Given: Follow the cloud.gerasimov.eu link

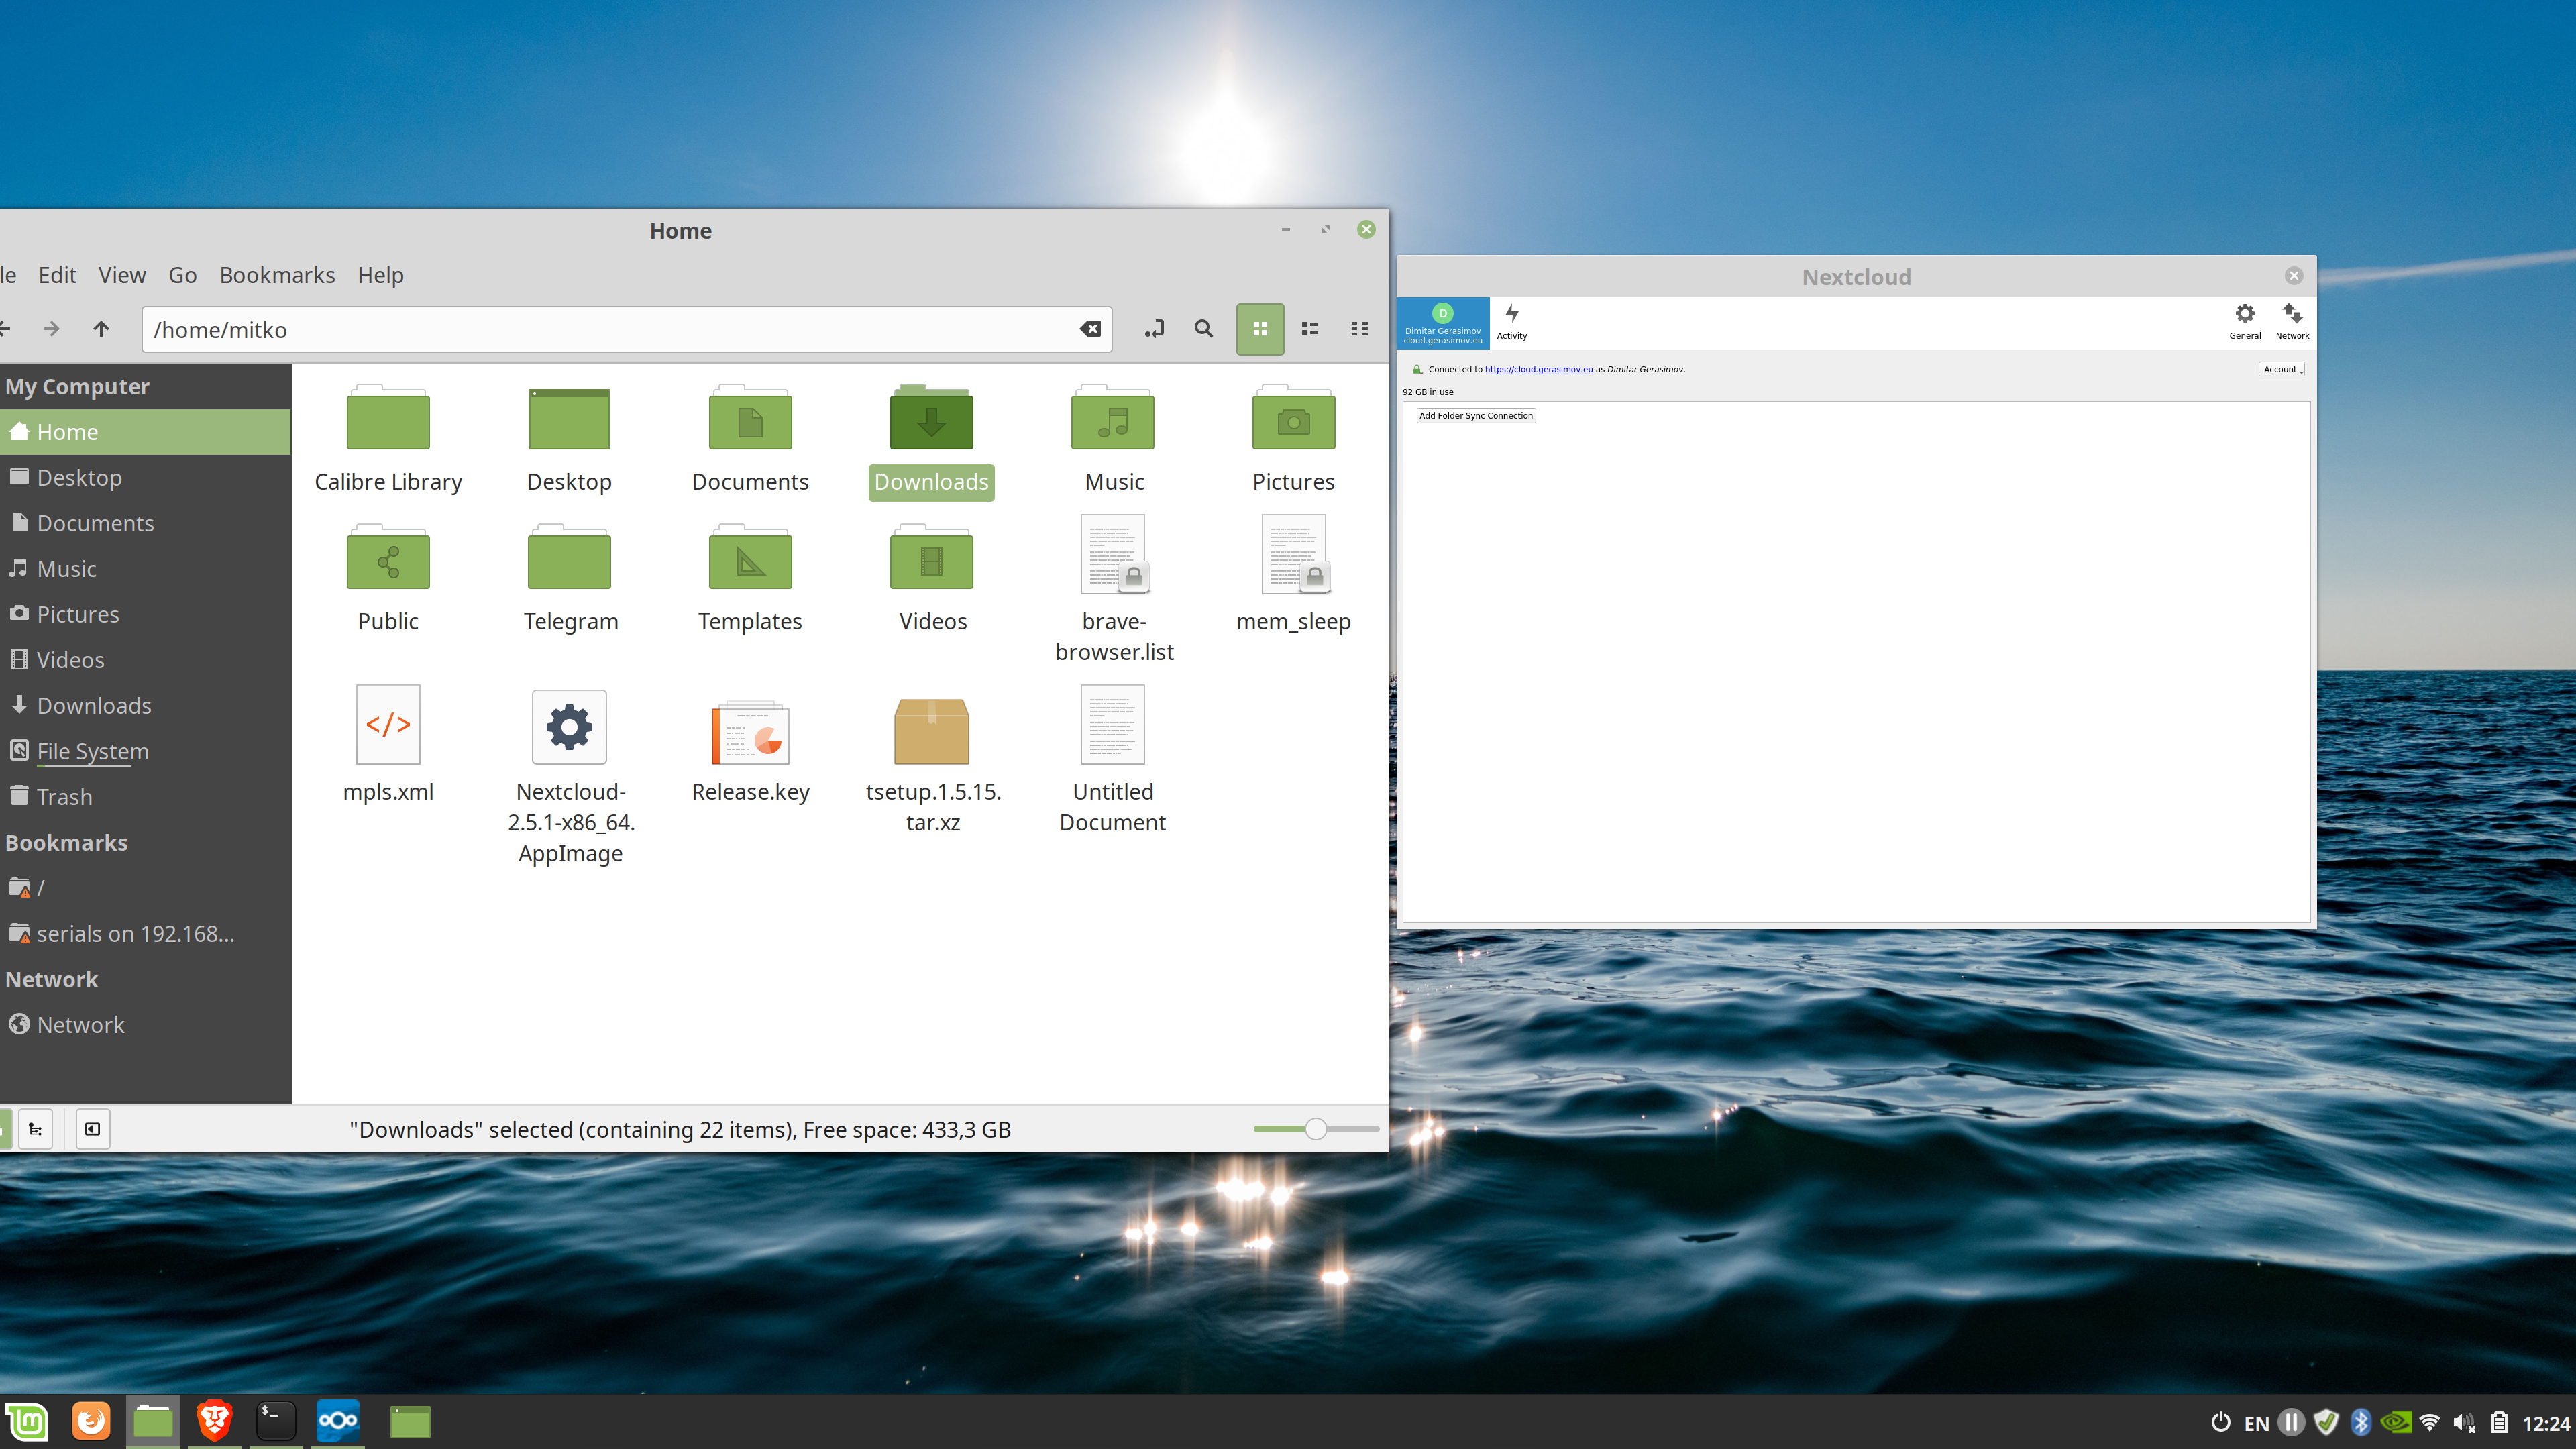Looking at the screenshot, I should 1538,369.
